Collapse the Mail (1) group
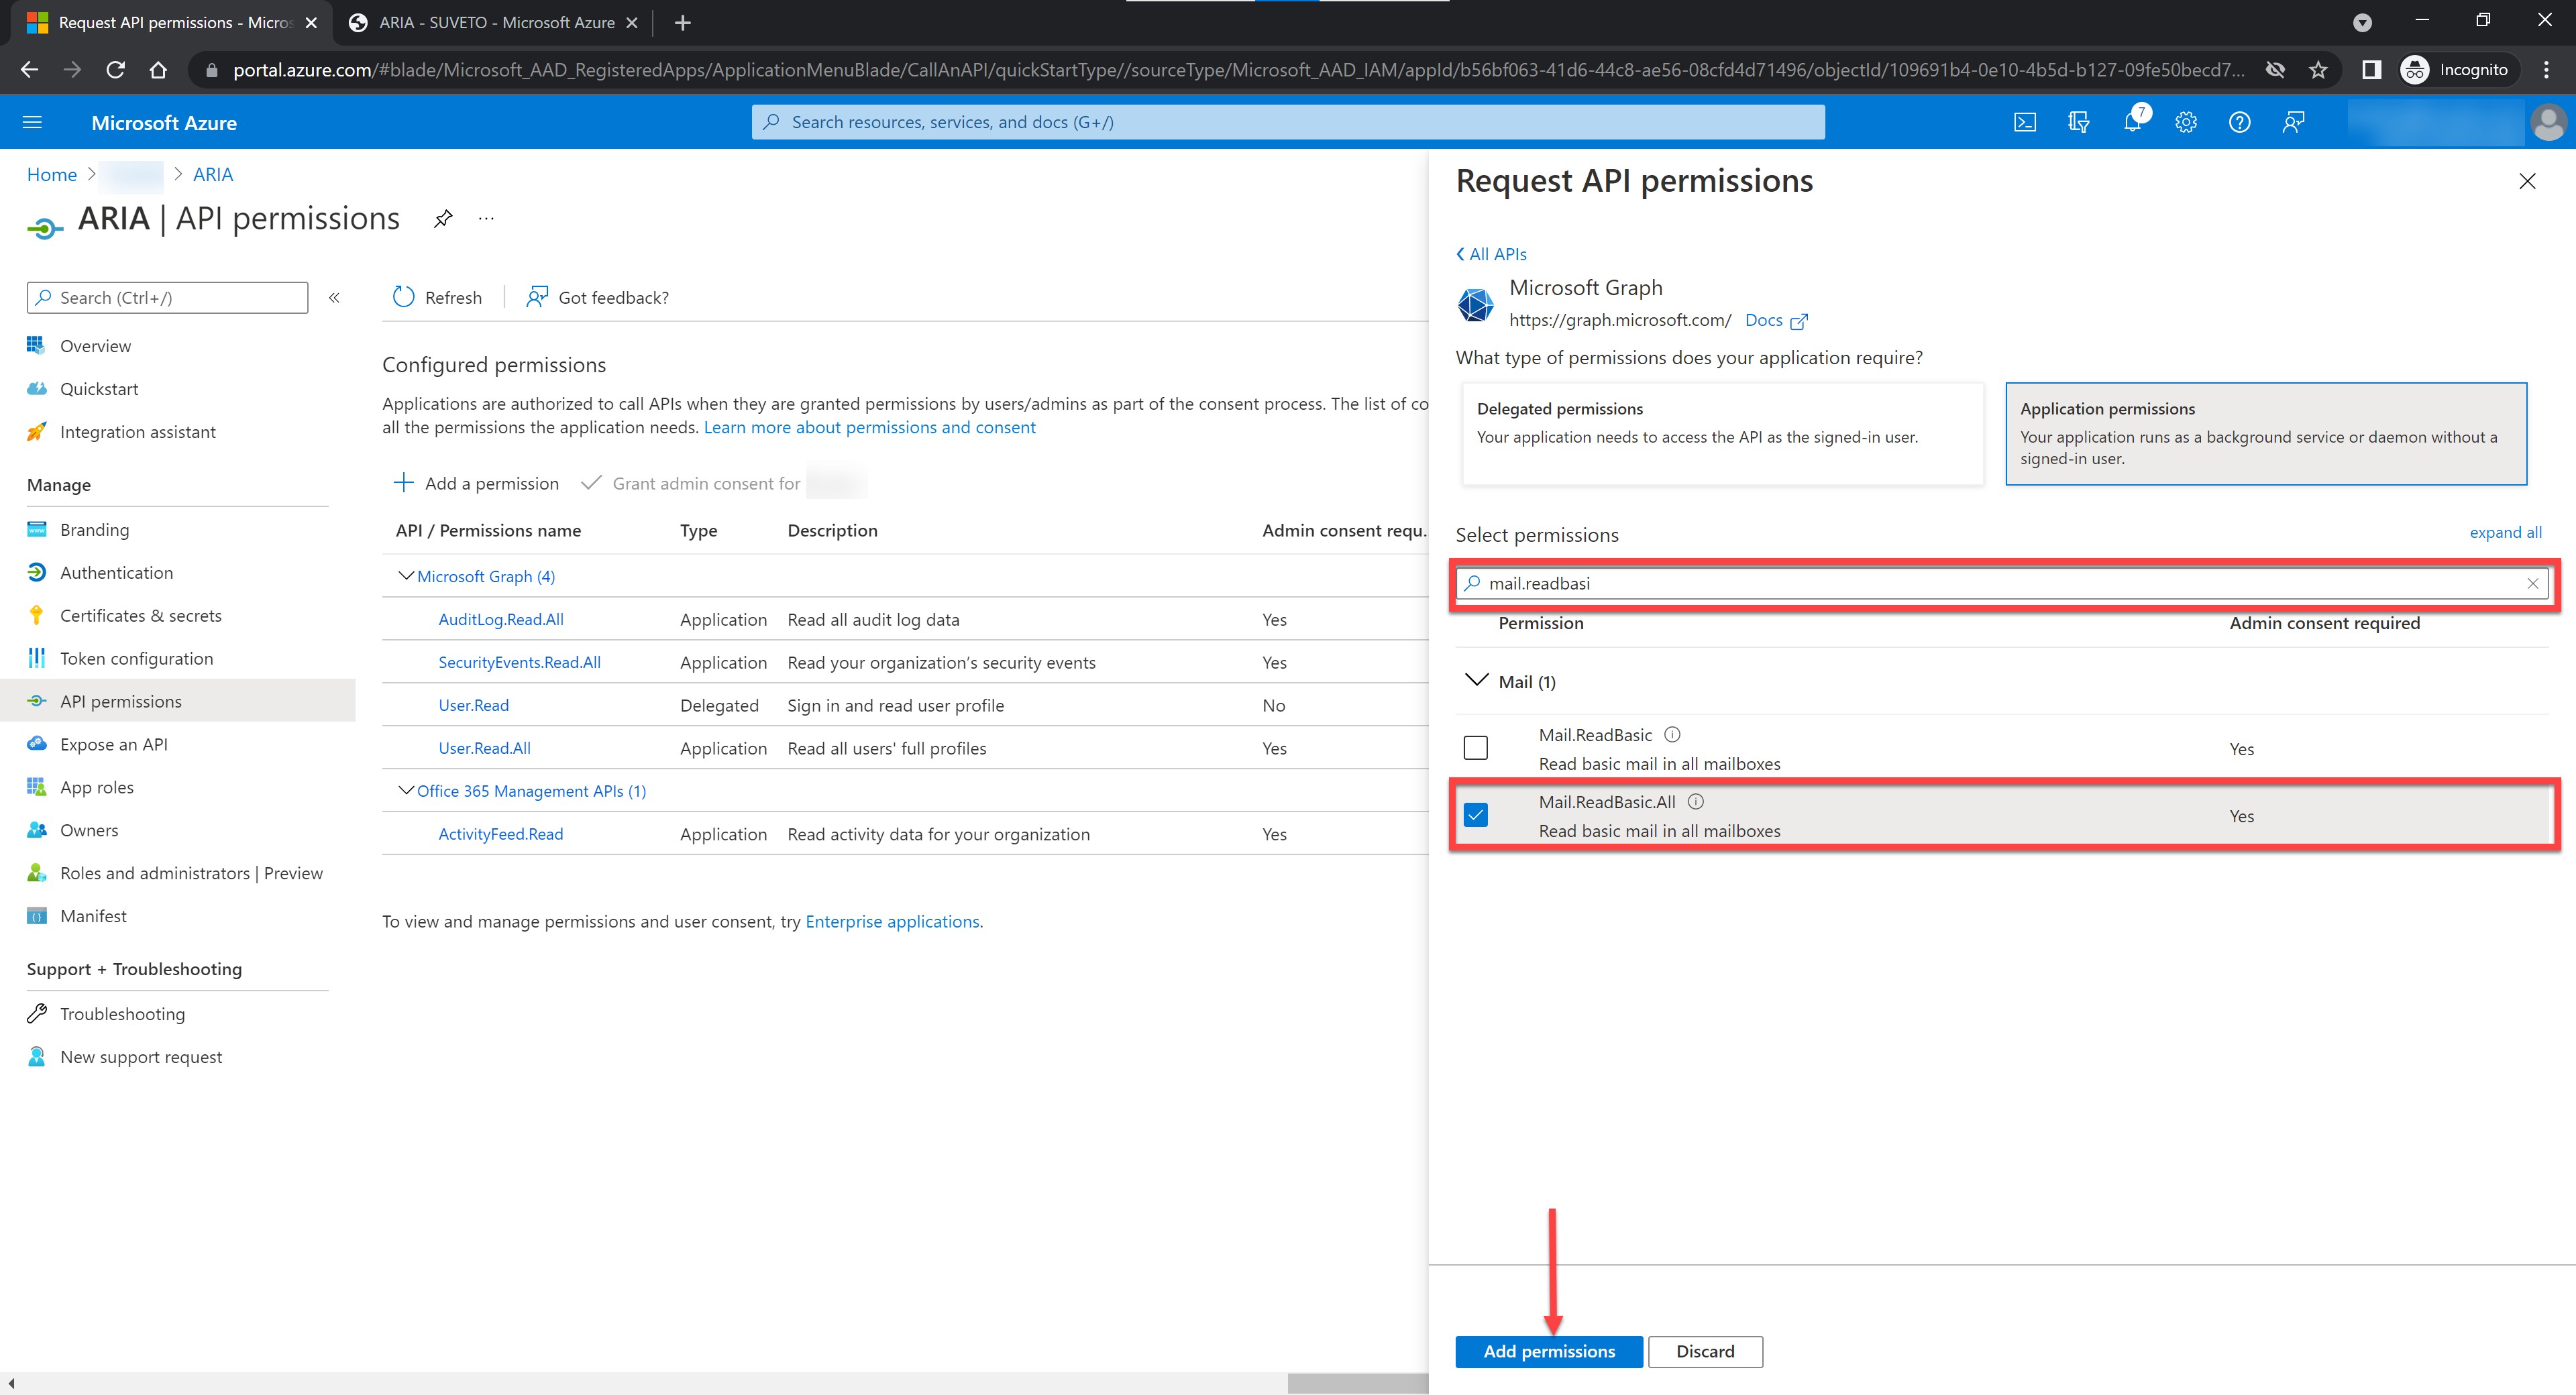 pyautogui.click(x=1475, y=680)
